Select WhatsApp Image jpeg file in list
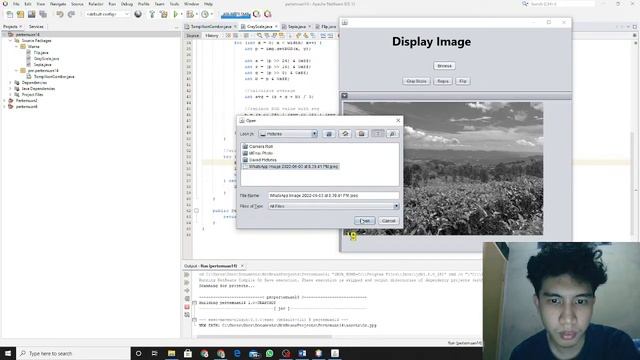Image resolution: width=640 pixels, height=360 pixels. 290,167
